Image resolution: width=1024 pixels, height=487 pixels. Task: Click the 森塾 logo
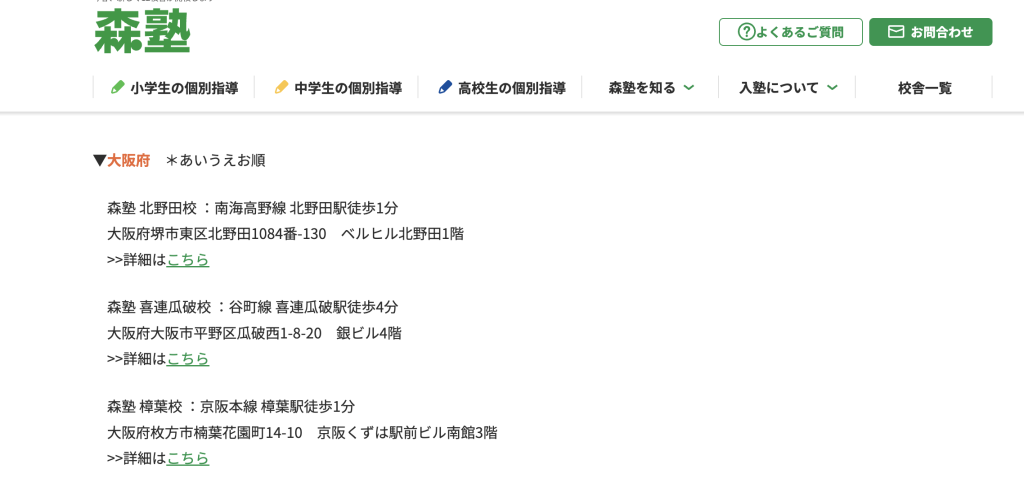pyautogui.click(x=142, y=31)
